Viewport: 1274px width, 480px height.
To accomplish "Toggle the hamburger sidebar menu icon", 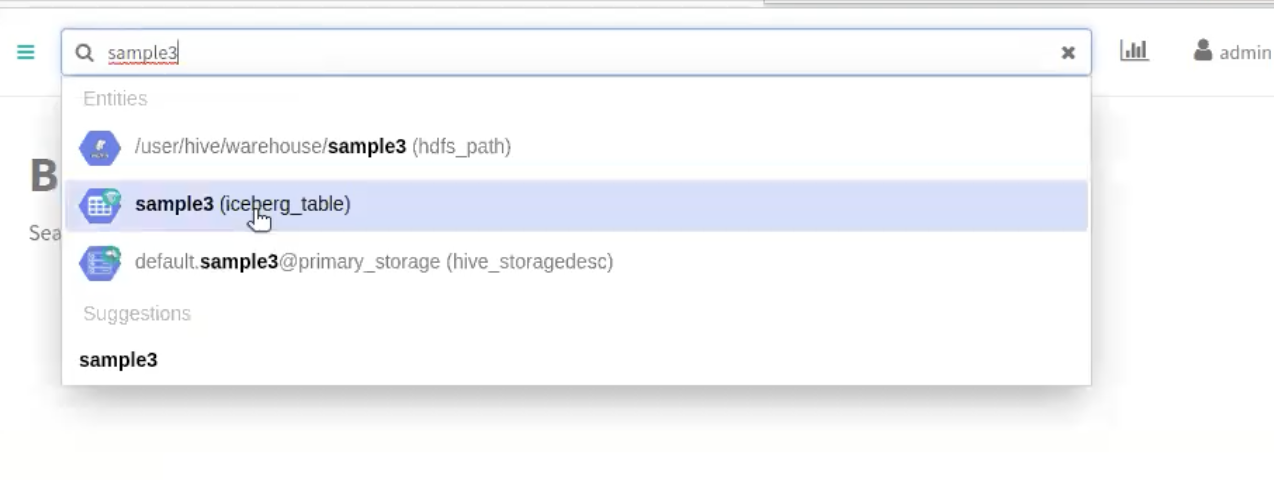I will coord(26,52).
